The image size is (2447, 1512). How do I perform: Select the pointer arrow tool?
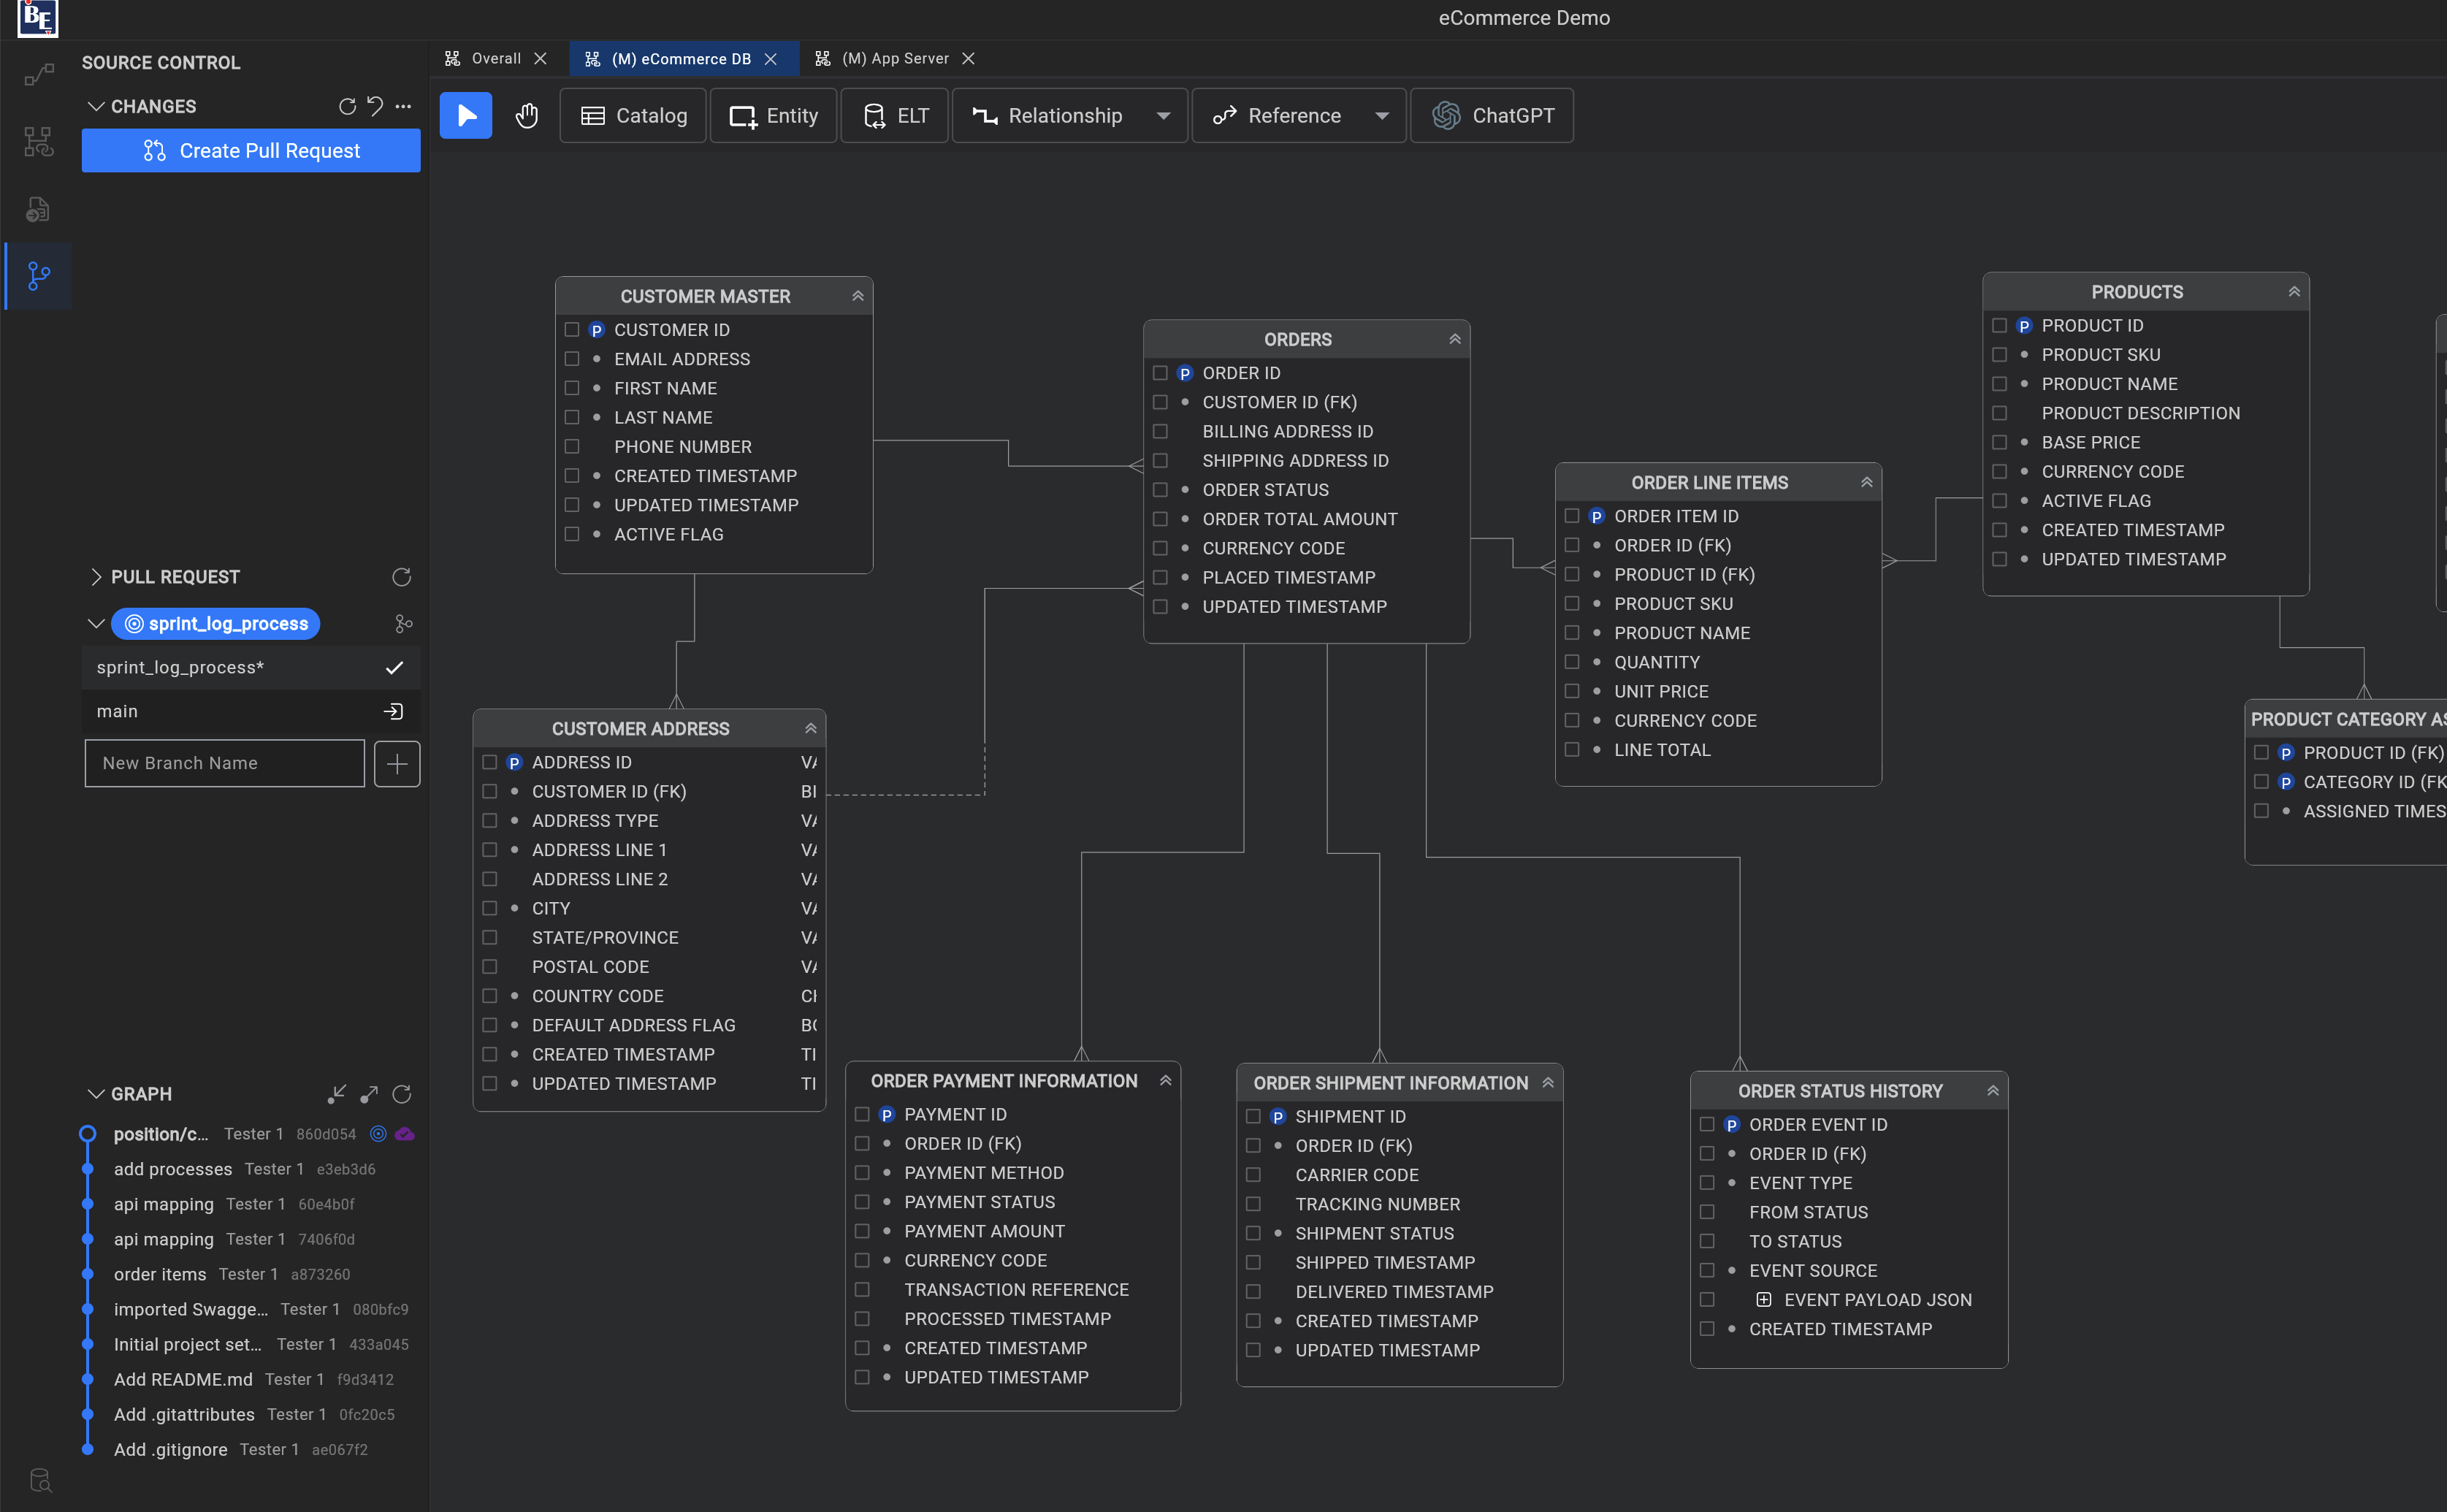click(x=465, y=116)
